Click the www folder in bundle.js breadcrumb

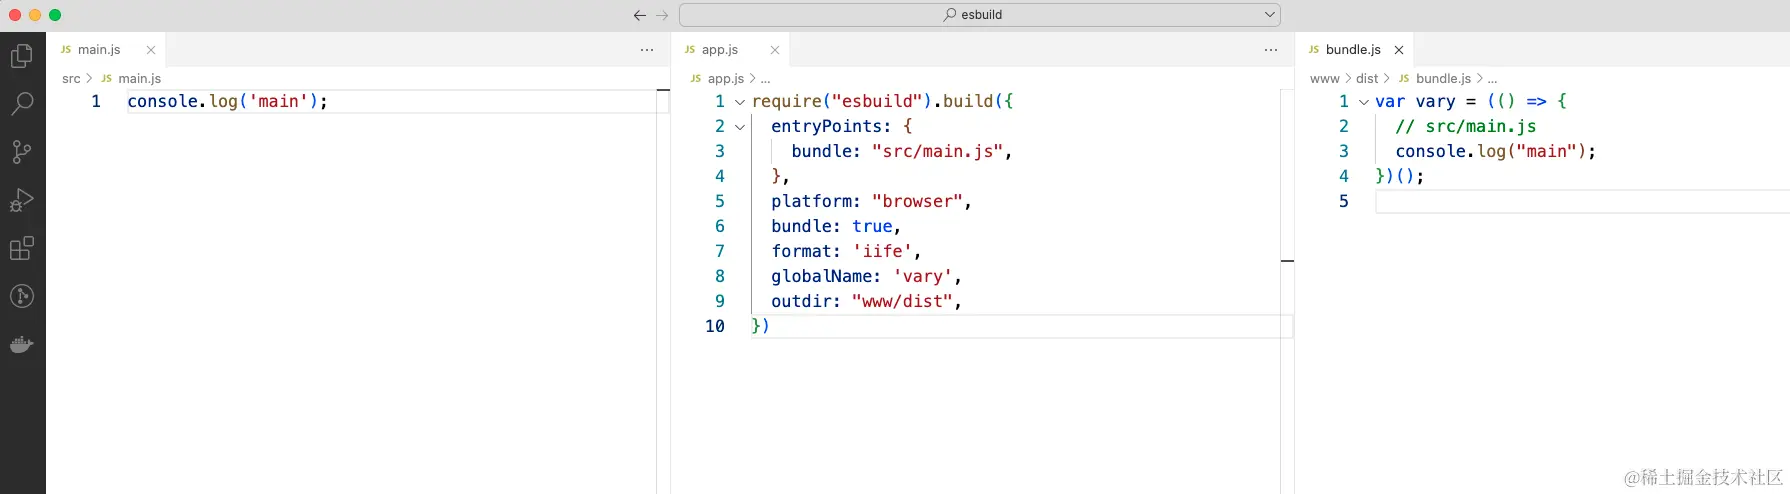point(1324,79)
